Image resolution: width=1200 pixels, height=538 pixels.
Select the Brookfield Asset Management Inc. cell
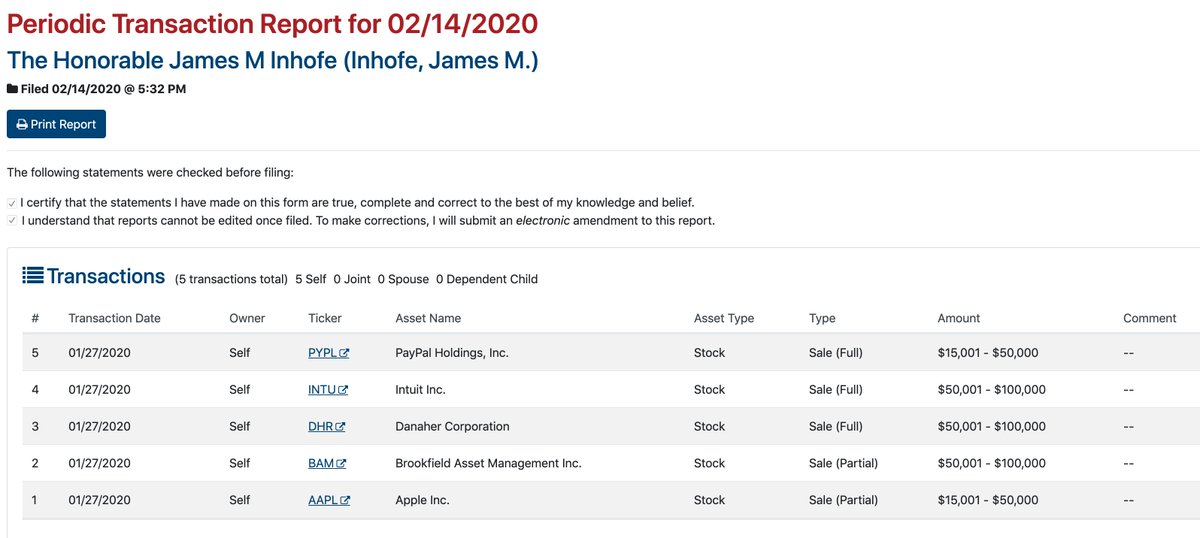pyautogui.click(x=489, y=463)
